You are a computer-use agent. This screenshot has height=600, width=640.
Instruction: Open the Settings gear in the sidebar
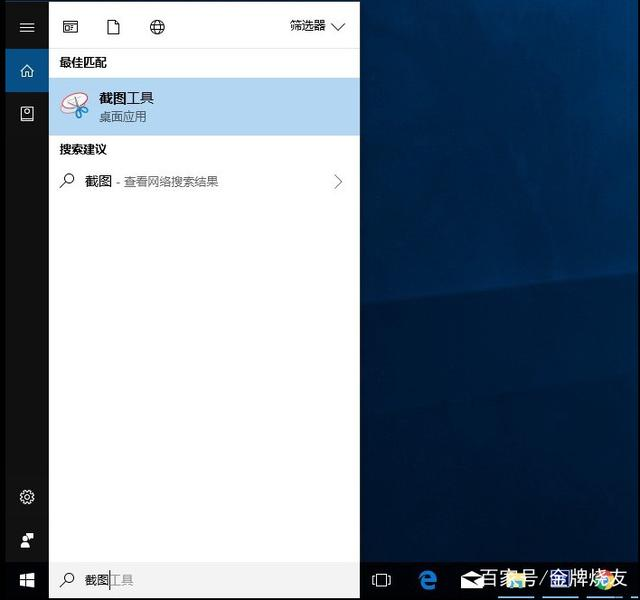(27, 497)
